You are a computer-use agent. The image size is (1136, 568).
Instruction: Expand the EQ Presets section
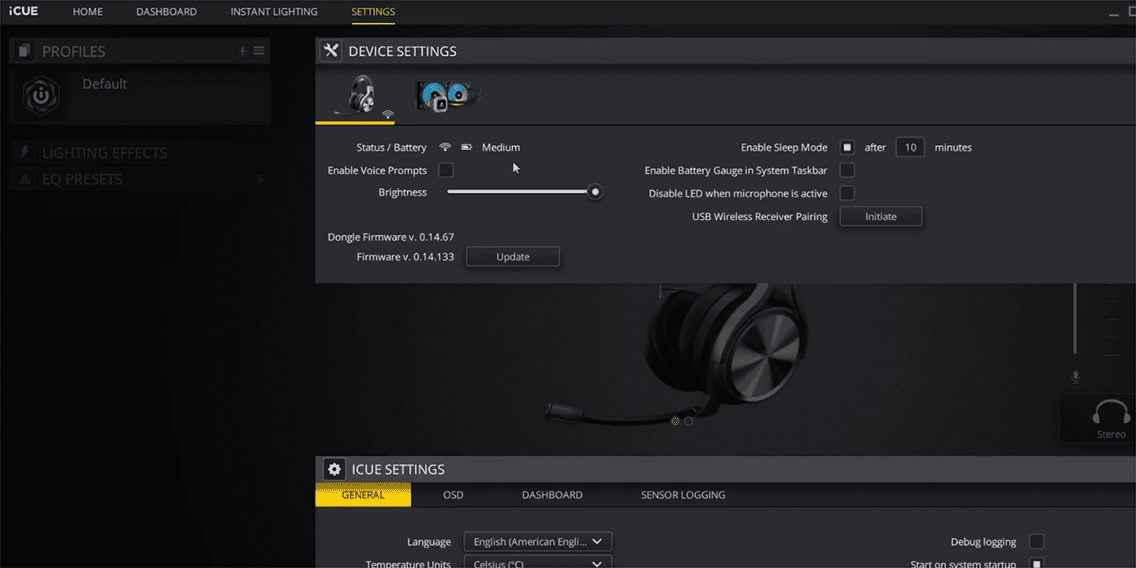coord(140,179)
